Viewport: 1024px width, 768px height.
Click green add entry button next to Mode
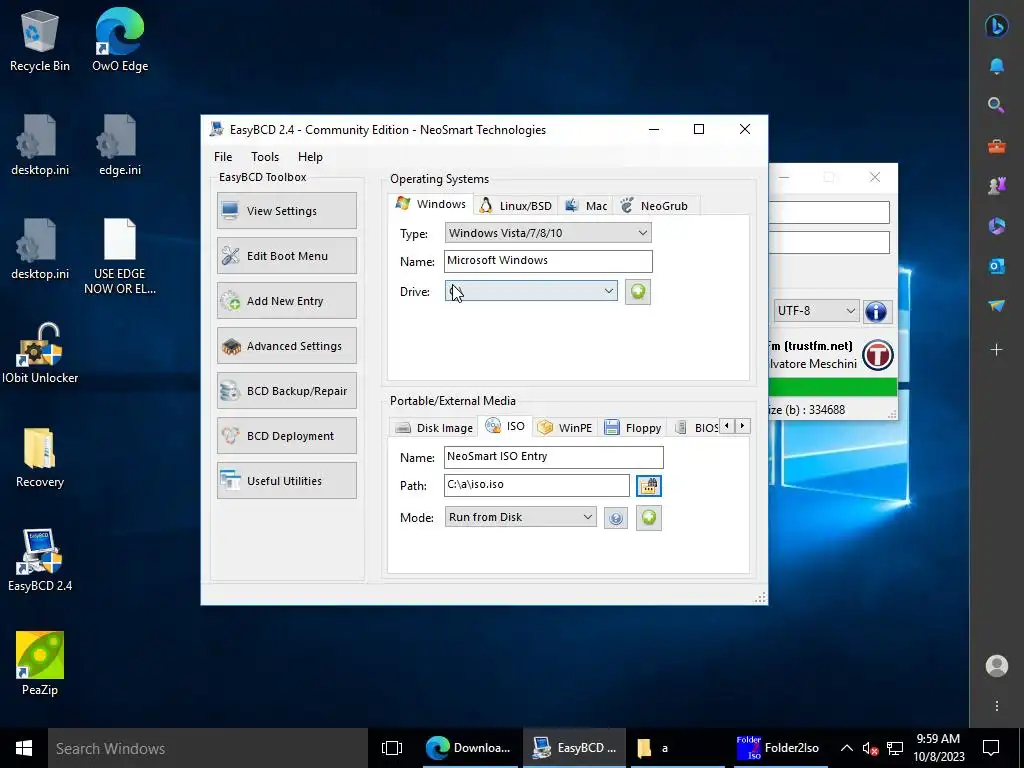648,518
